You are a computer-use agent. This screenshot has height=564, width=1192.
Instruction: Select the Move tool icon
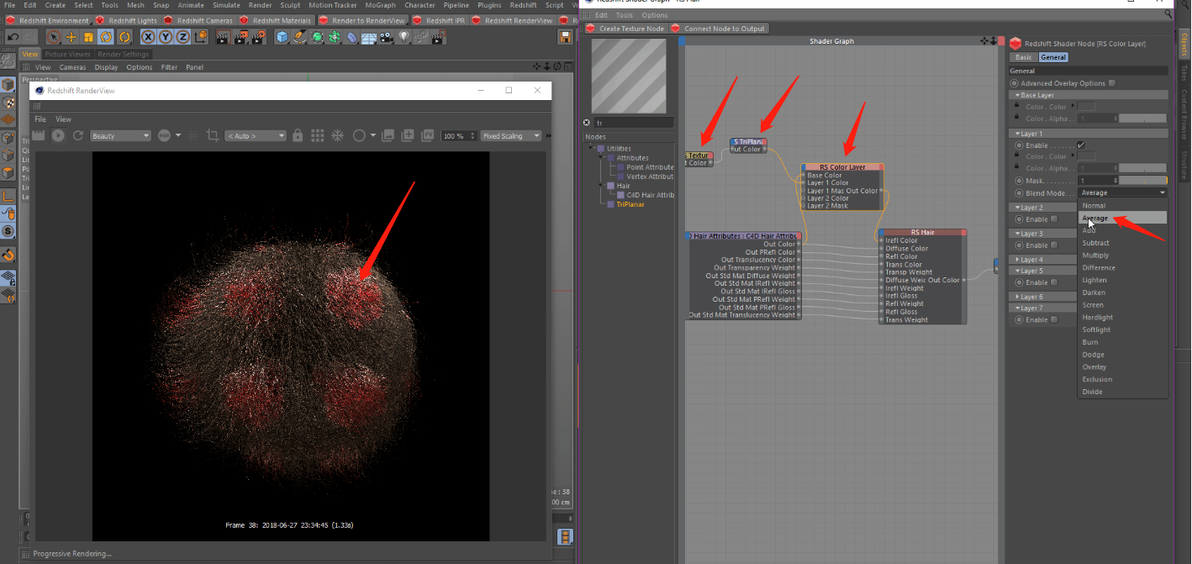coord(71,37)
